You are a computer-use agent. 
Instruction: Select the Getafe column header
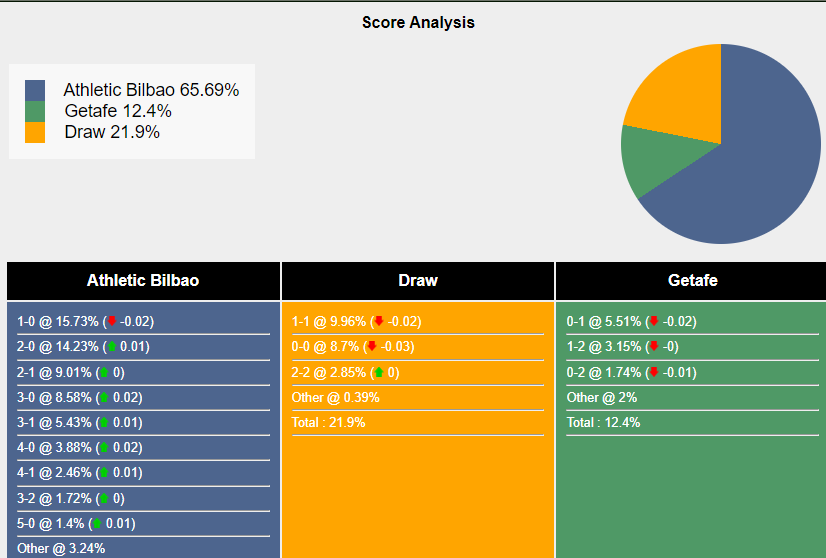[693, 281]
